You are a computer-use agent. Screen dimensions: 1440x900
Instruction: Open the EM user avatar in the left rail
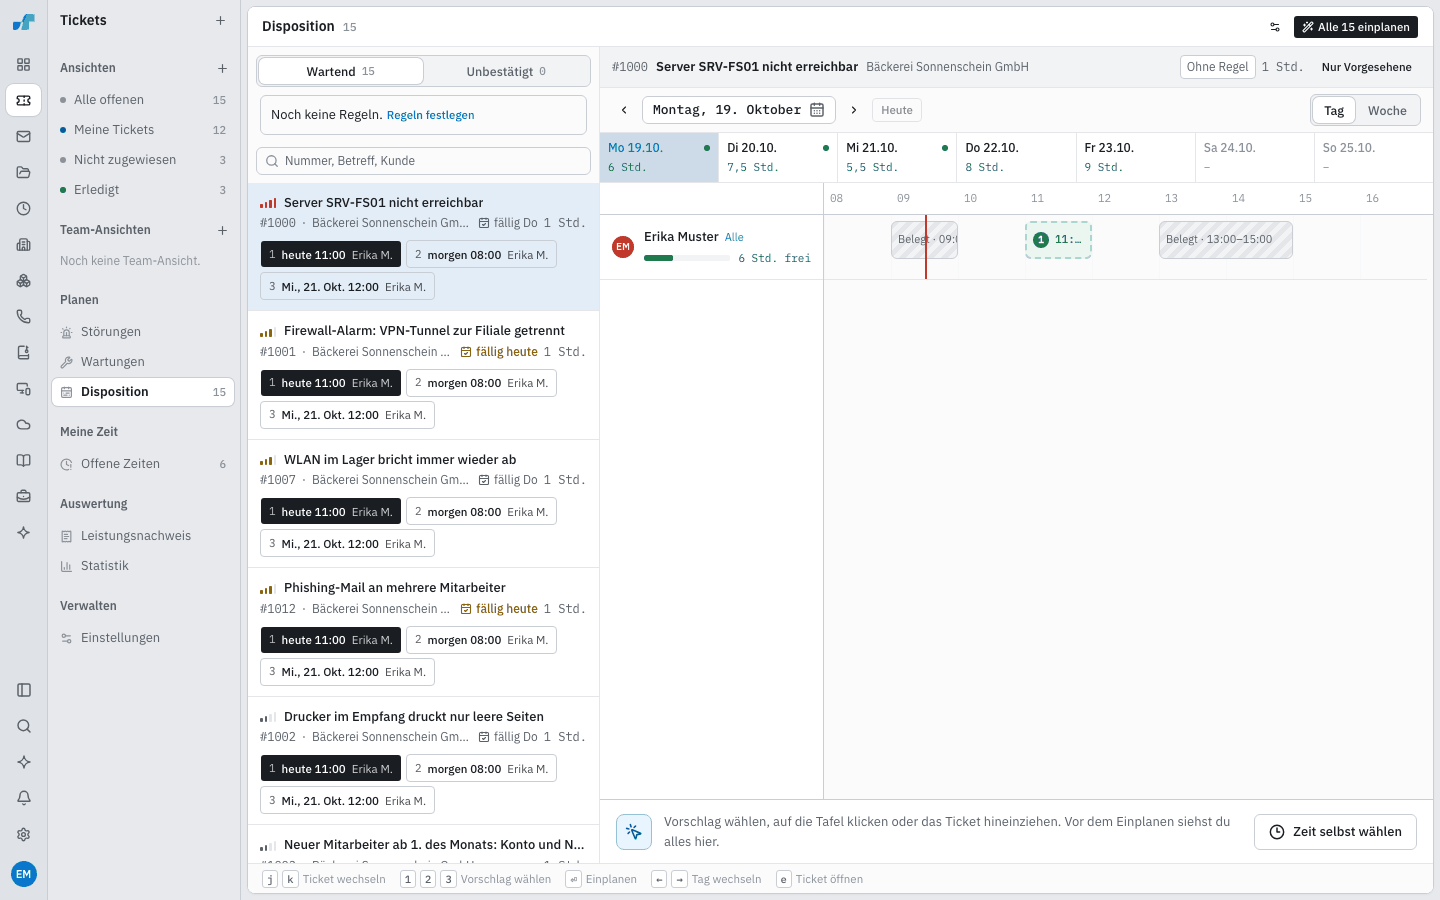(24, 874)
